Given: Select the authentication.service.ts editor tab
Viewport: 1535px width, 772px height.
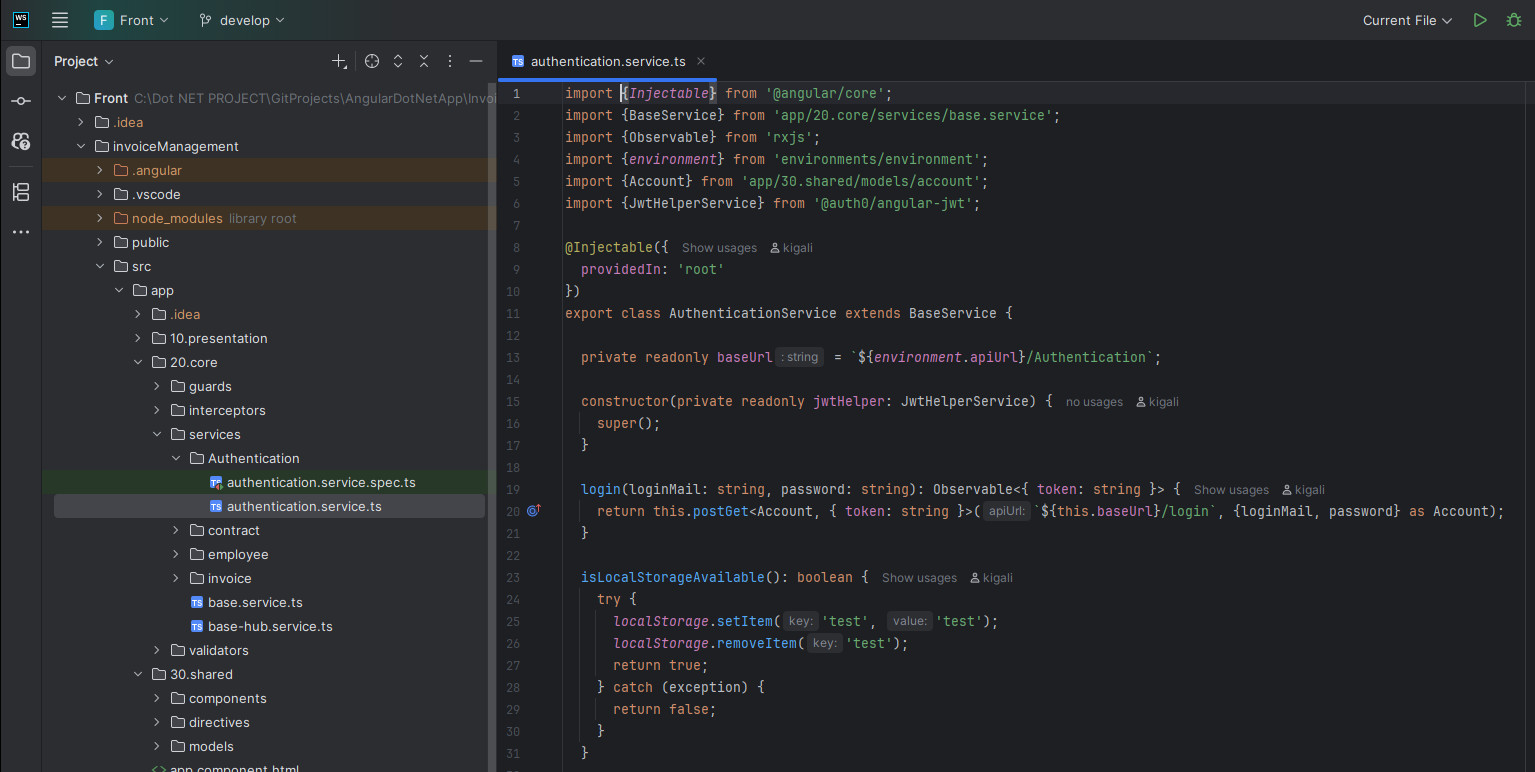Looking at the screenshot, I should (608, 61).
